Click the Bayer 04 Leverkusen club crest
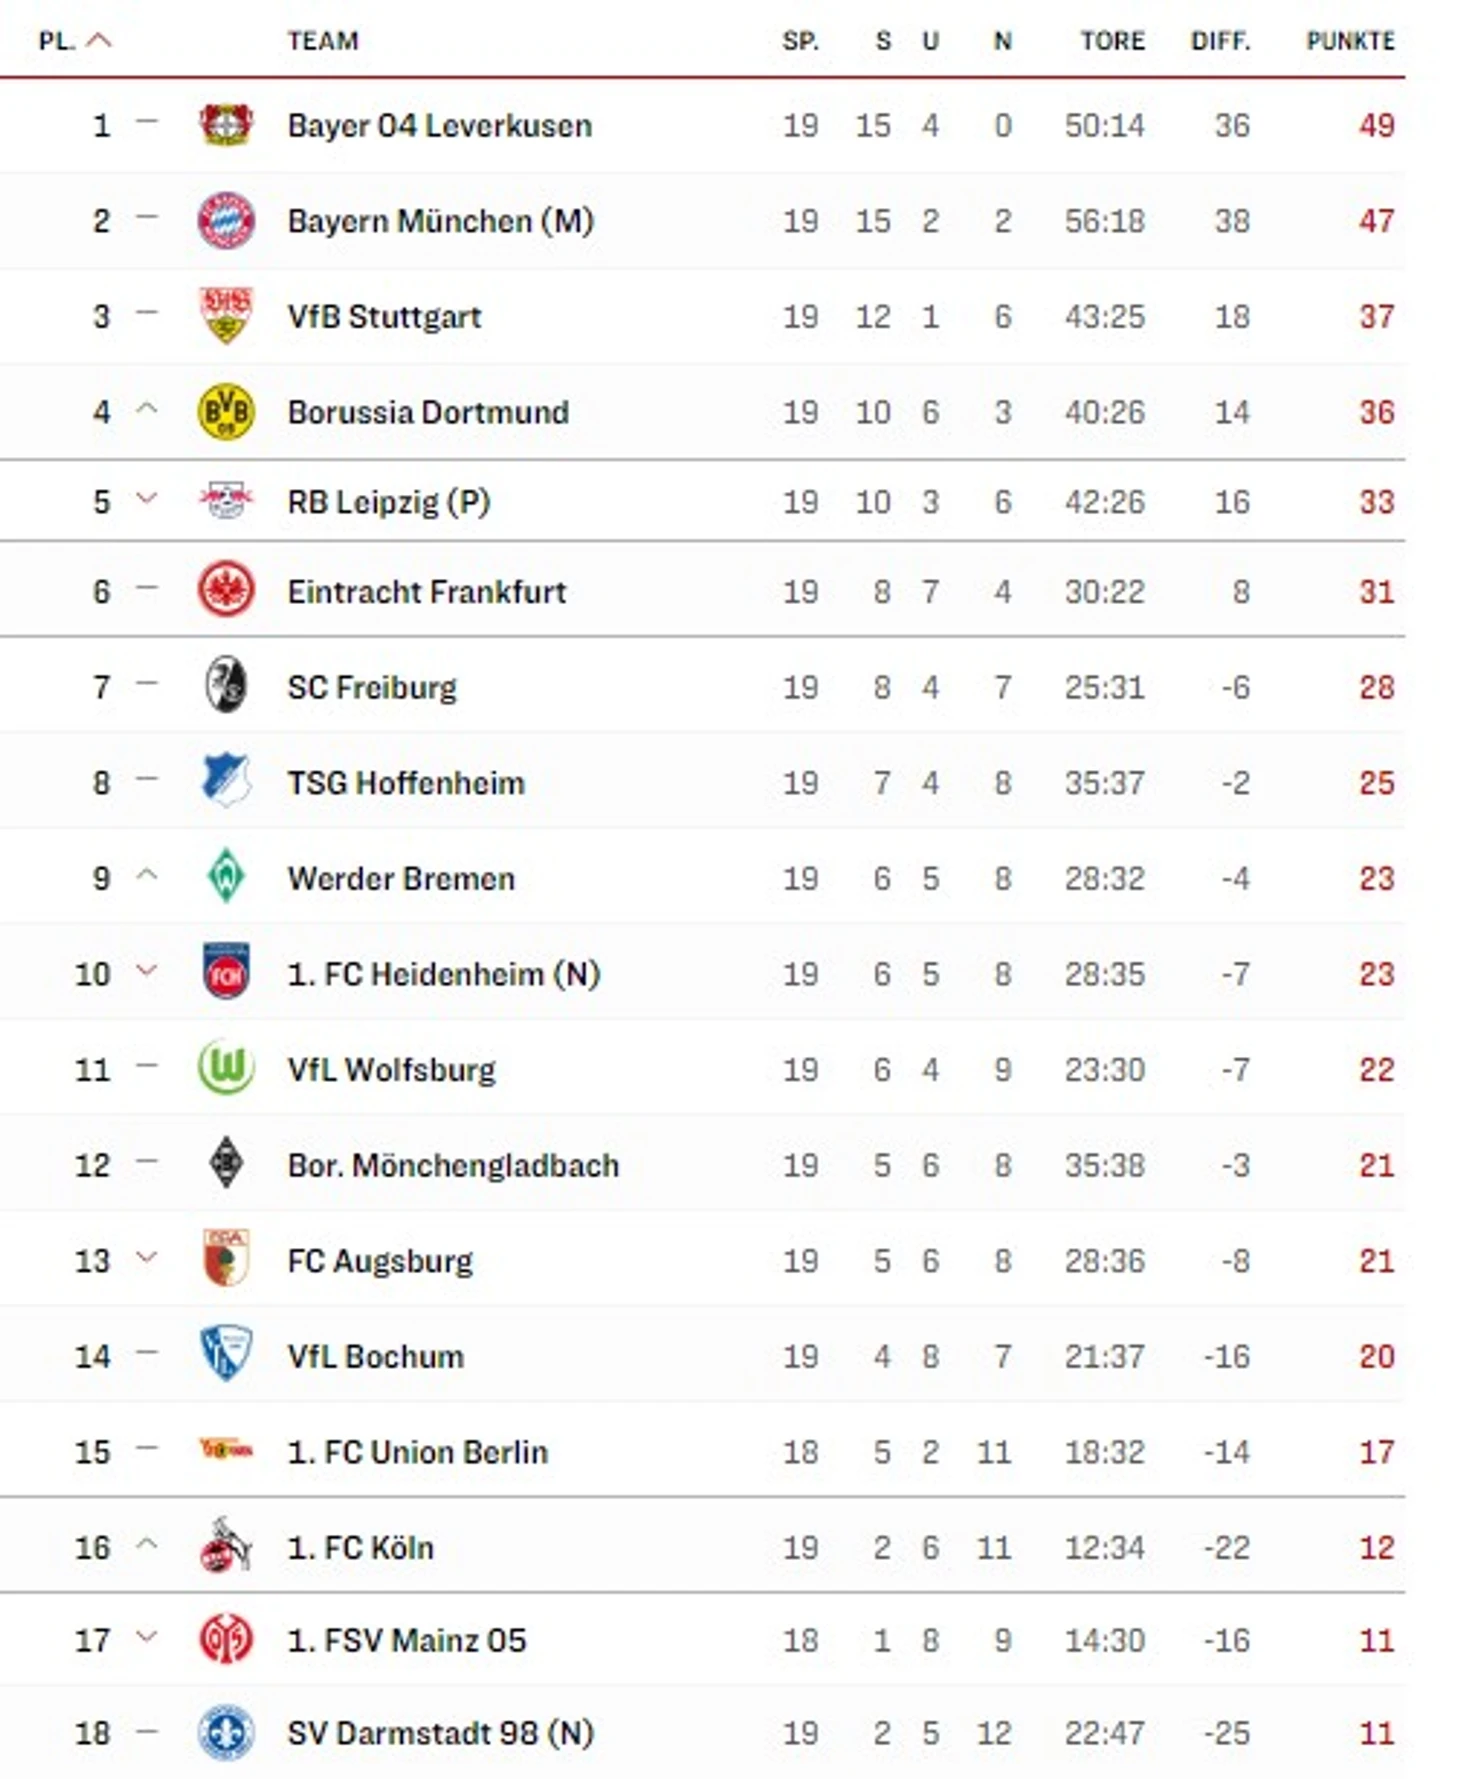 tap(226, 125)
